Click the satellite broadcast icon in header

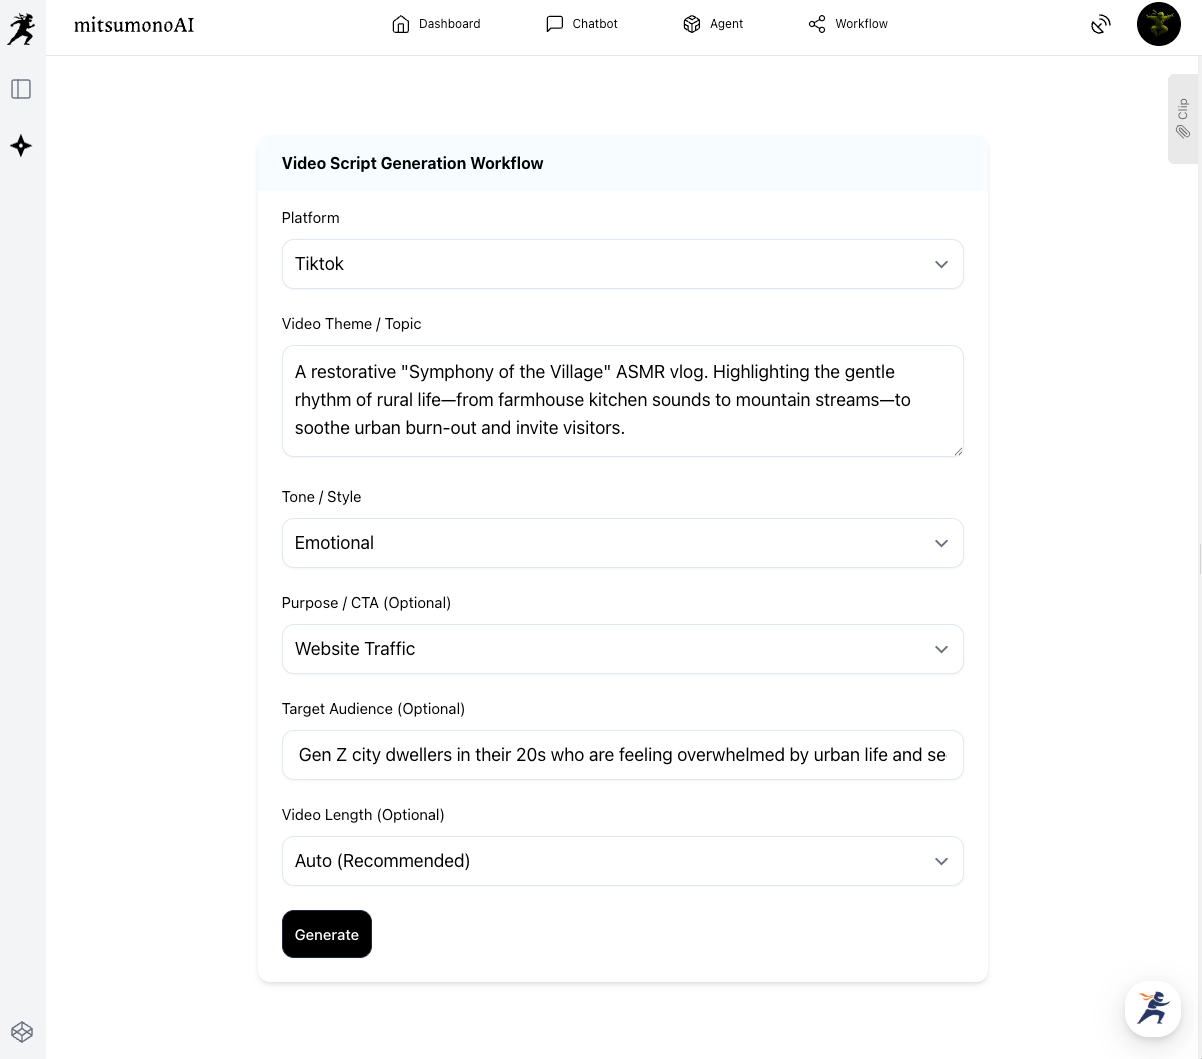click(1100, 25)
